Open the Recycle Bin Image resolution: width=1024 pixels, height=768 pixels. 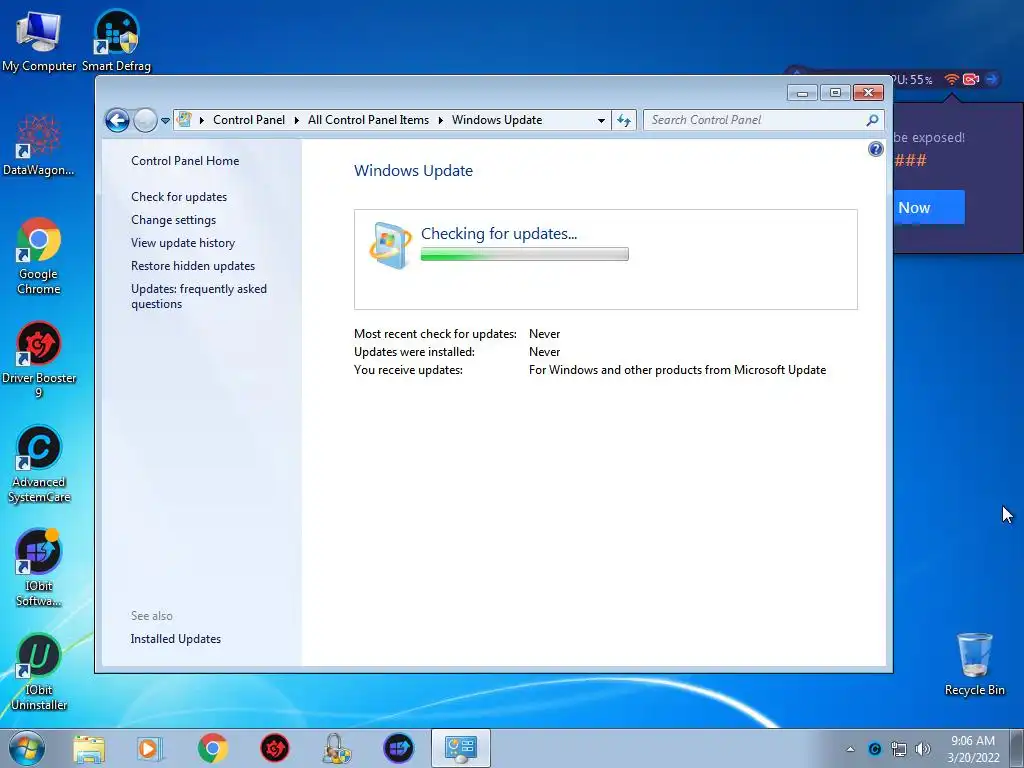(x=974, y=664)
